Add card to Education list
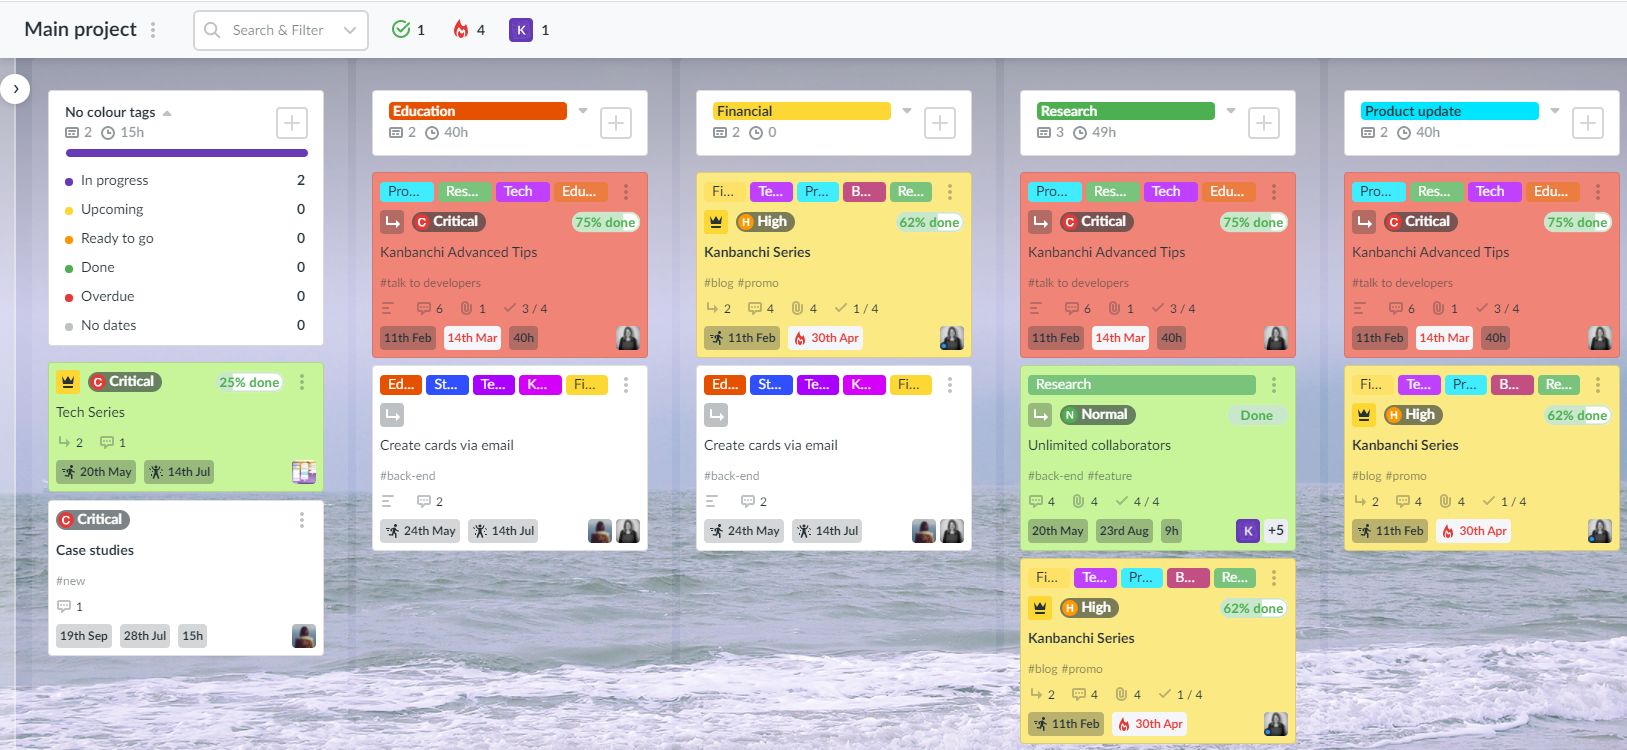Screen dimensions: 1627x750 click(x=616, y=123)
